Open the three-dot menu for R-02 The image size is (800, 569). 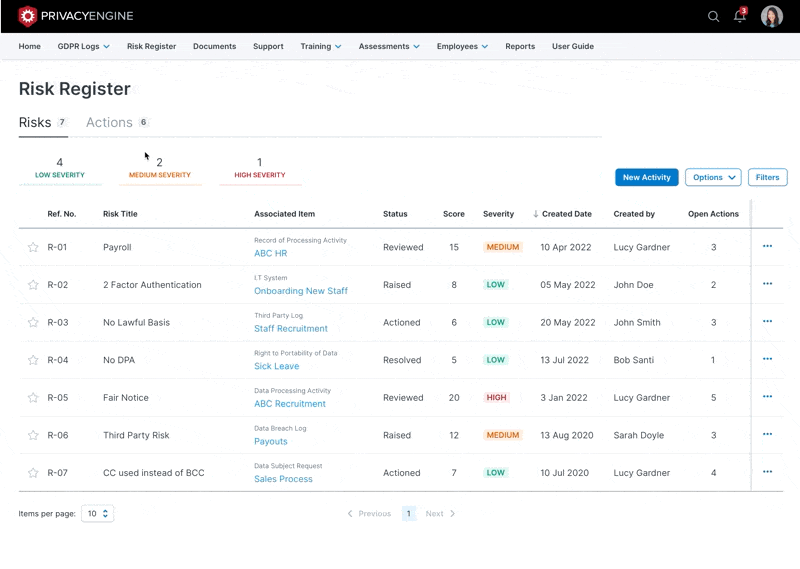767,284
